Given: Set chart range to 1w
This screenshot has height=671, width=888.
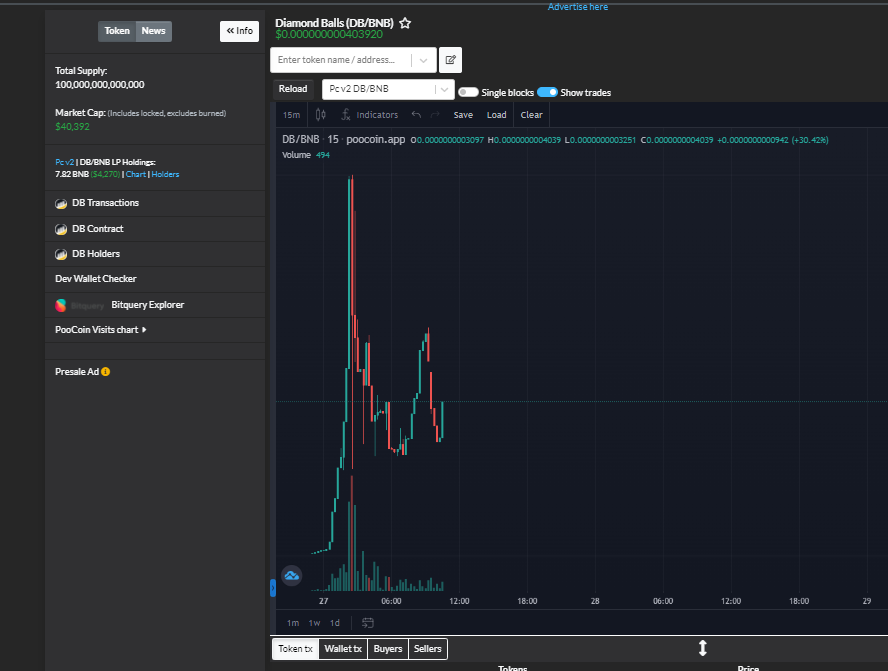Looking at the screenshot, I should (314, 623).
